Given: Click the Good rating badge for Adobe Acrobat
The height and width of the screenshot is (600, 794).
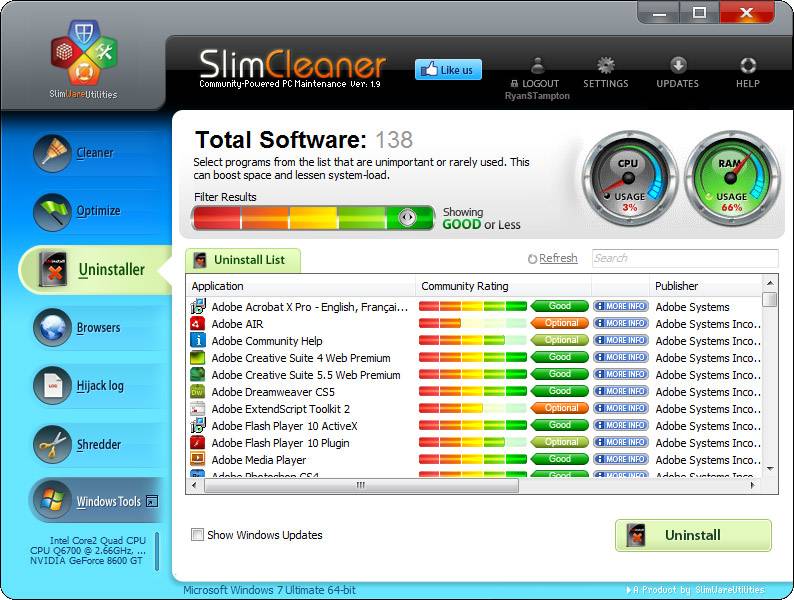Looking at the screenshot, I should [560, 306].
